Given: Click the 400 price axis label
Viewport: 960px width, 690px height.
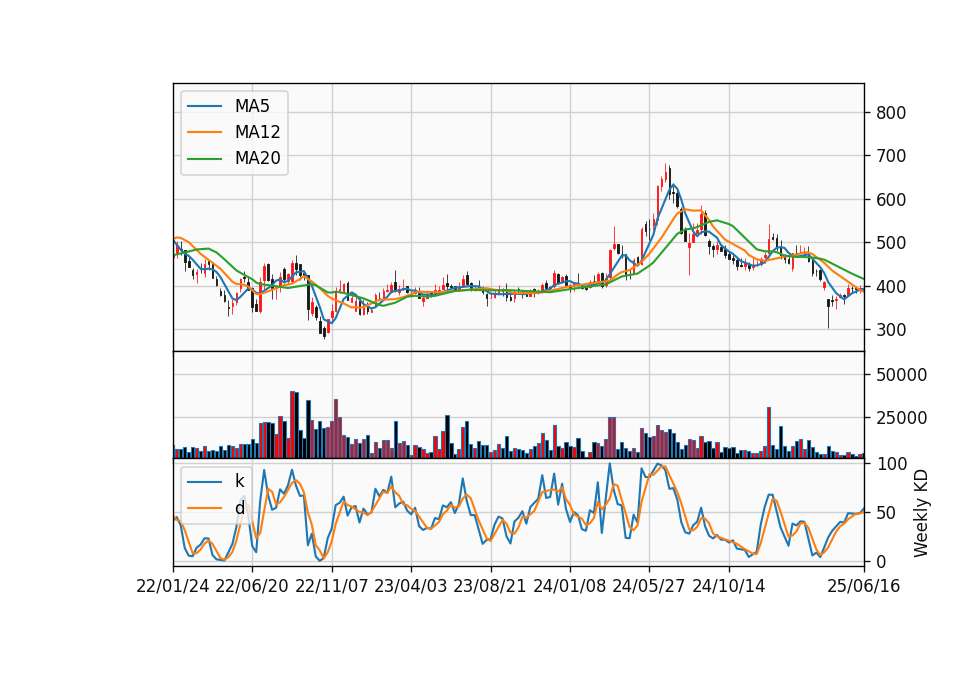Looking at the screenshot, I should click(x=891, y=287).
